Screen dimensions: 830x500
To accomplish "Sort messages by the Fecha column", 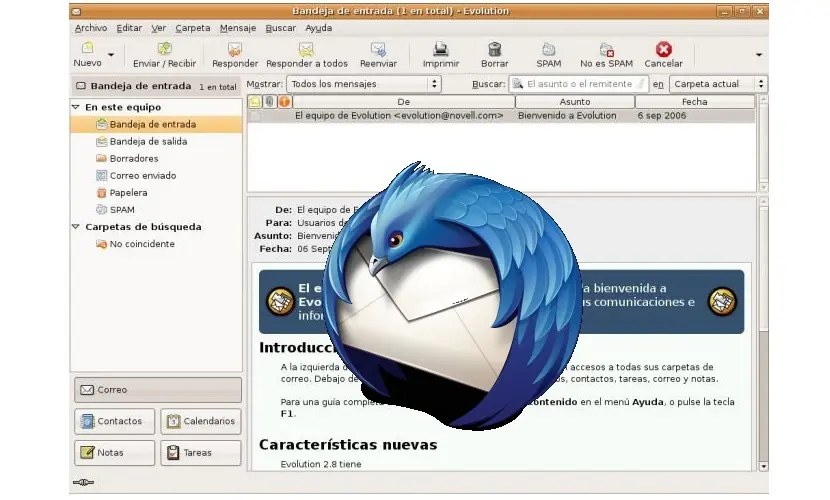I will click(694, 102).
